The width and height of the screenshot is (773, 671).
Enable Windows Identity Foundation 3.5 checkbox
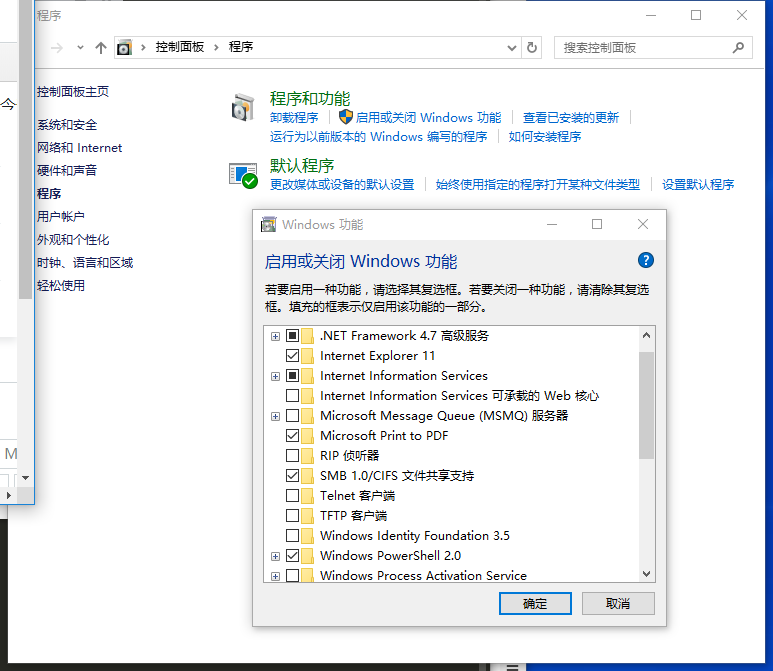point(292,535)
